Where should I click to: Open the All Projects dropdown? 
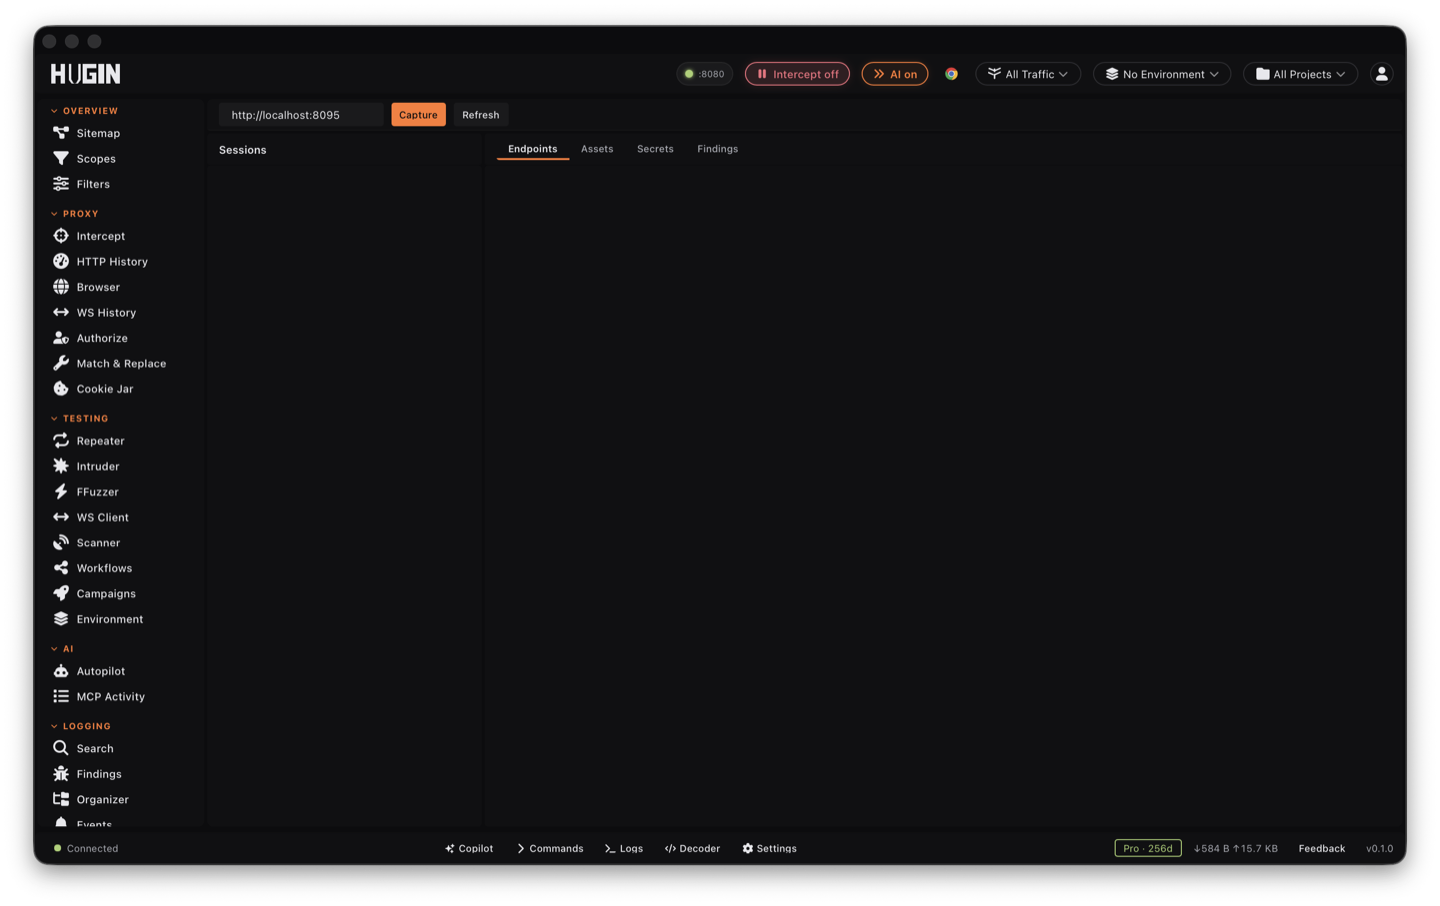(x=1300, y=74)
